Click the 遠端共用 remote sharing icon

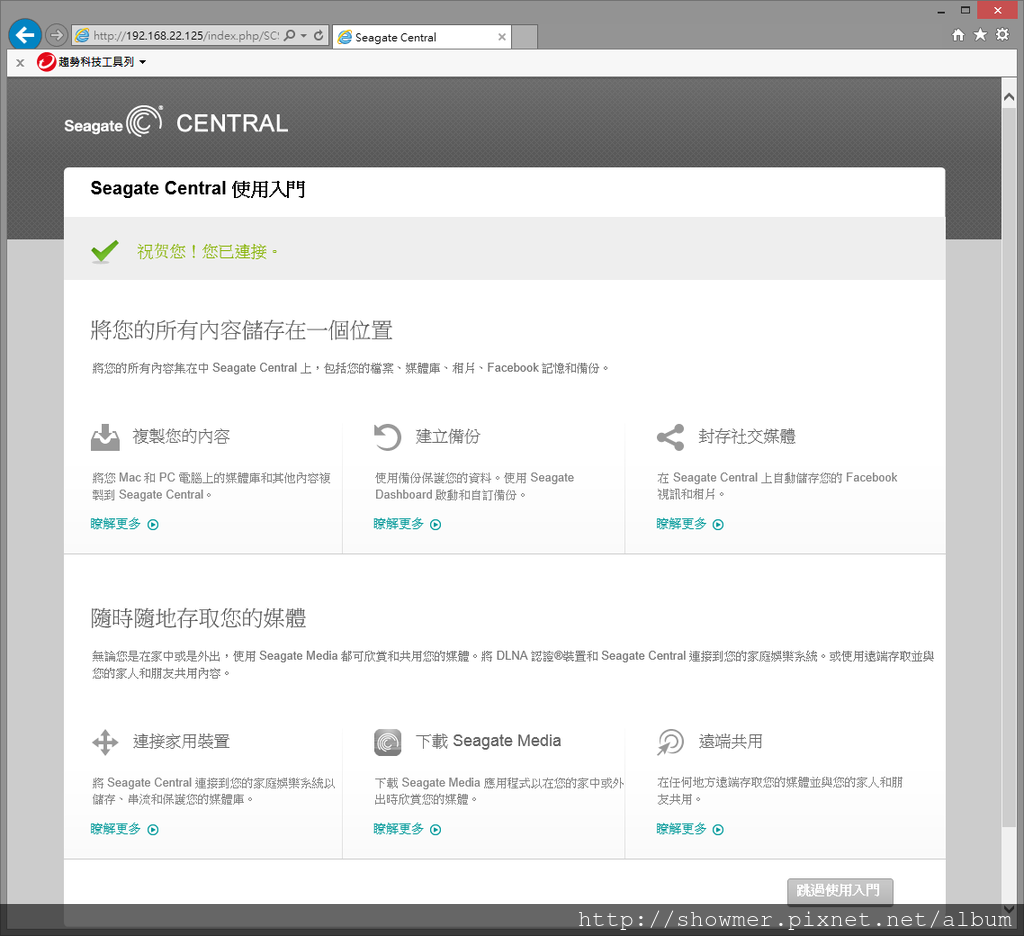670,742
